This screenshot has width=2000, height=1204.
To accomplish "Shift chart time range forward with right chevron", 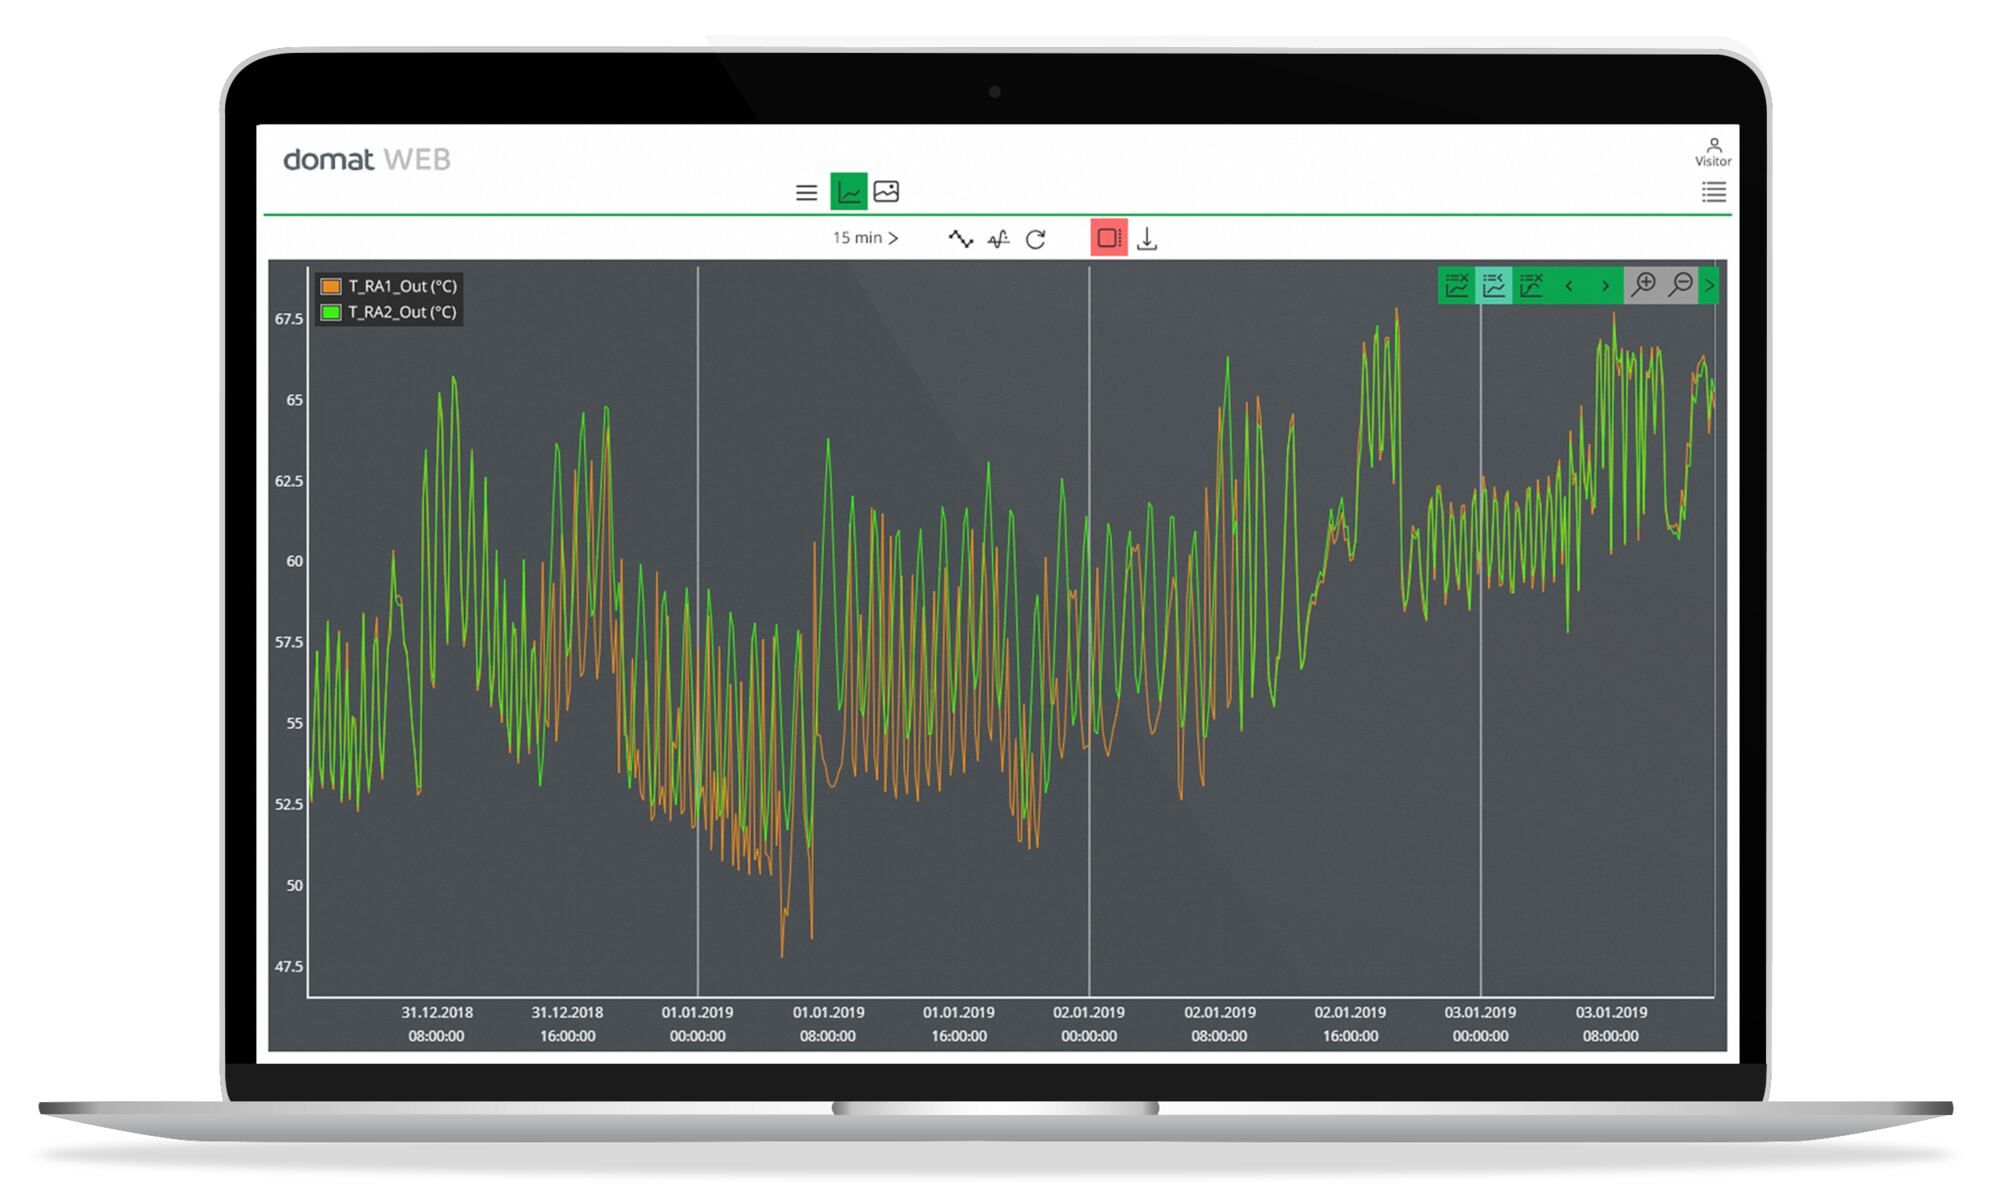I will [1606, 286].
